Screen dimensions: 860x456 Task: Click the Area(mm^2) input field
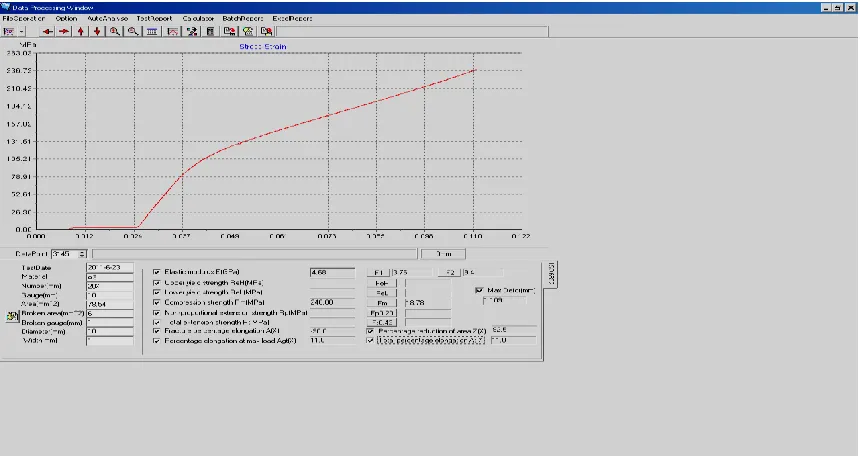[x=110, y=304]
